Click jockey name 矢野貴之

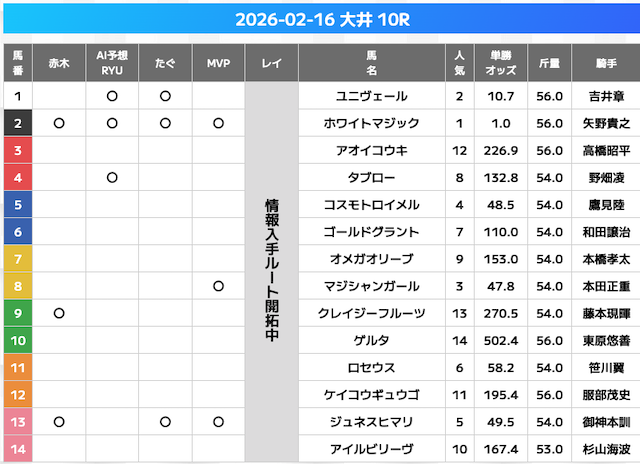pos(607,124)
